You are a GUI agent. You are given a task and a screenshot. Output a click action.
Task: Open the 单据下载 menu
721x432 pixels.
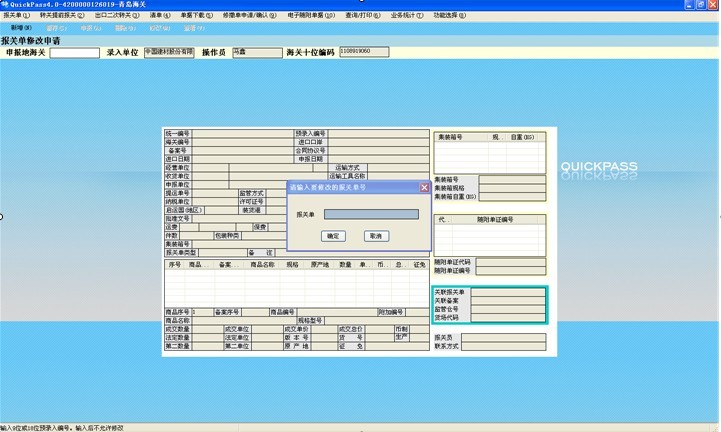198,16
